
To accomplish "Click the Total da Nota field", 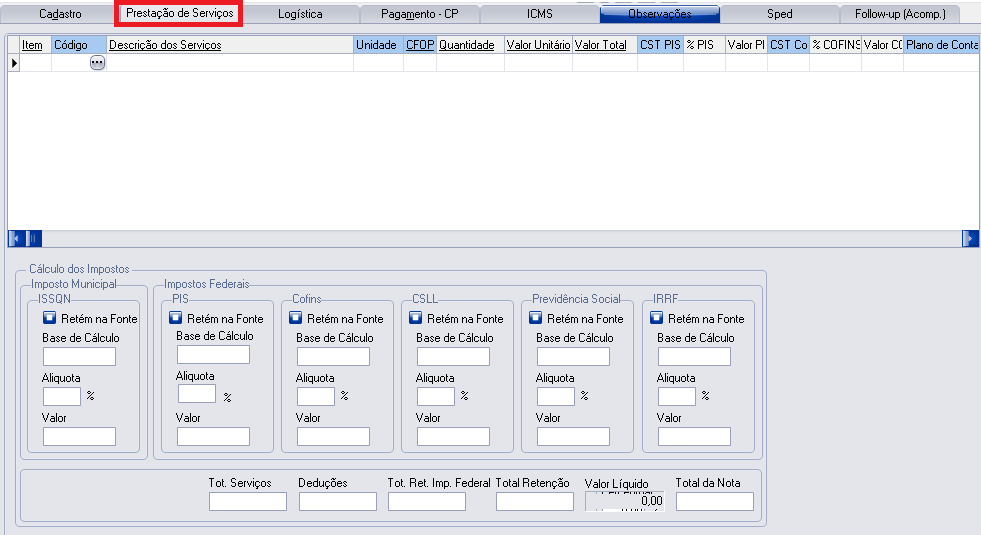I will 714,502.
